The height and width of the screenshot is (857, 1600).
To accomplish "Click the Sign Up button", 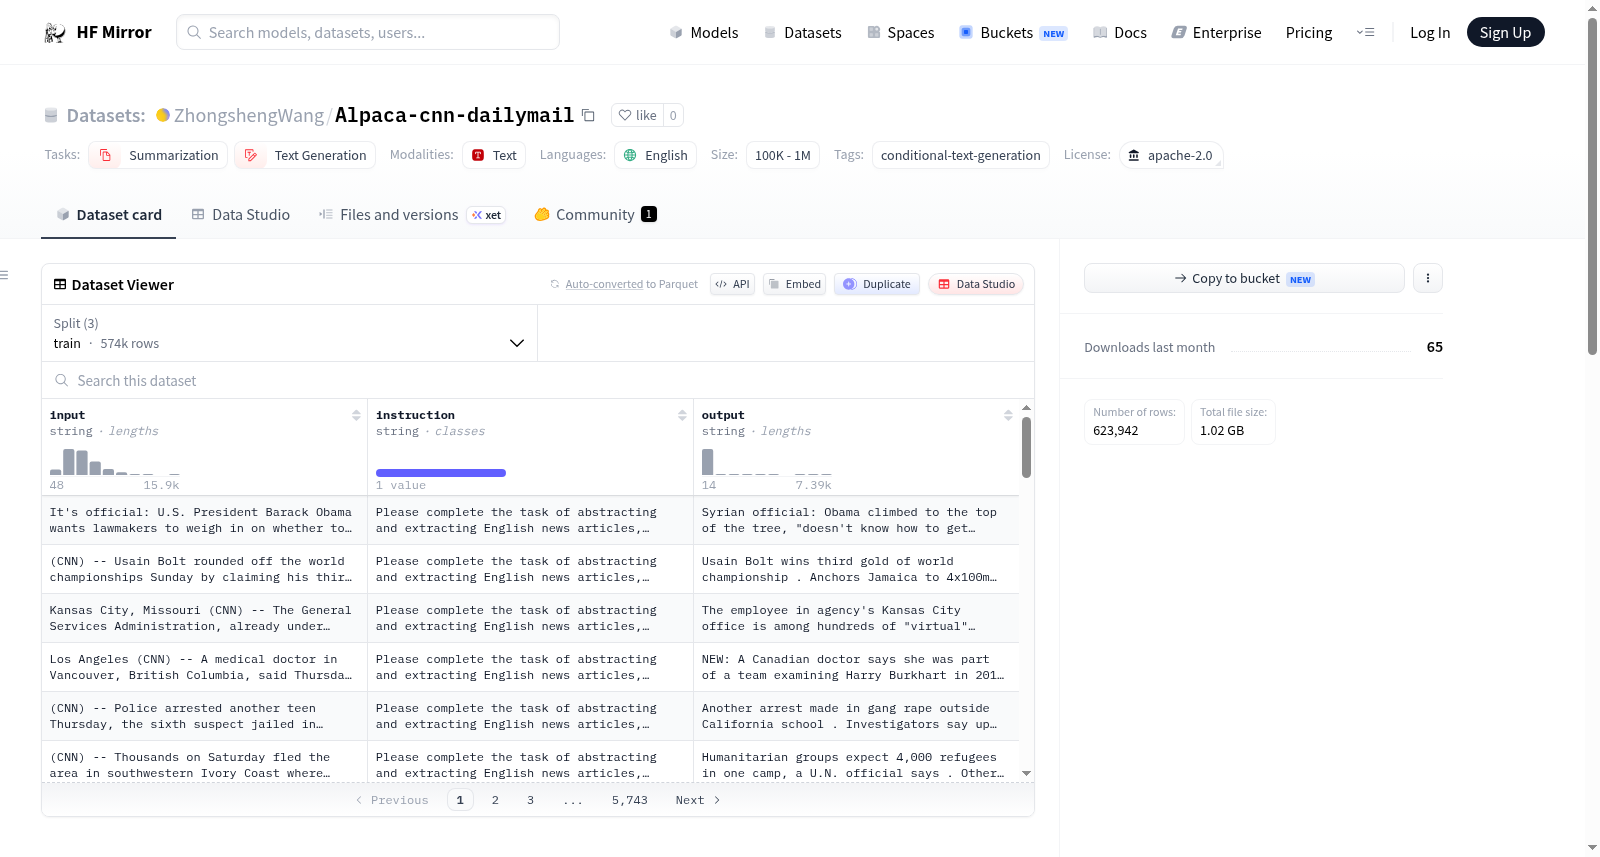I will pos(1505,33).
